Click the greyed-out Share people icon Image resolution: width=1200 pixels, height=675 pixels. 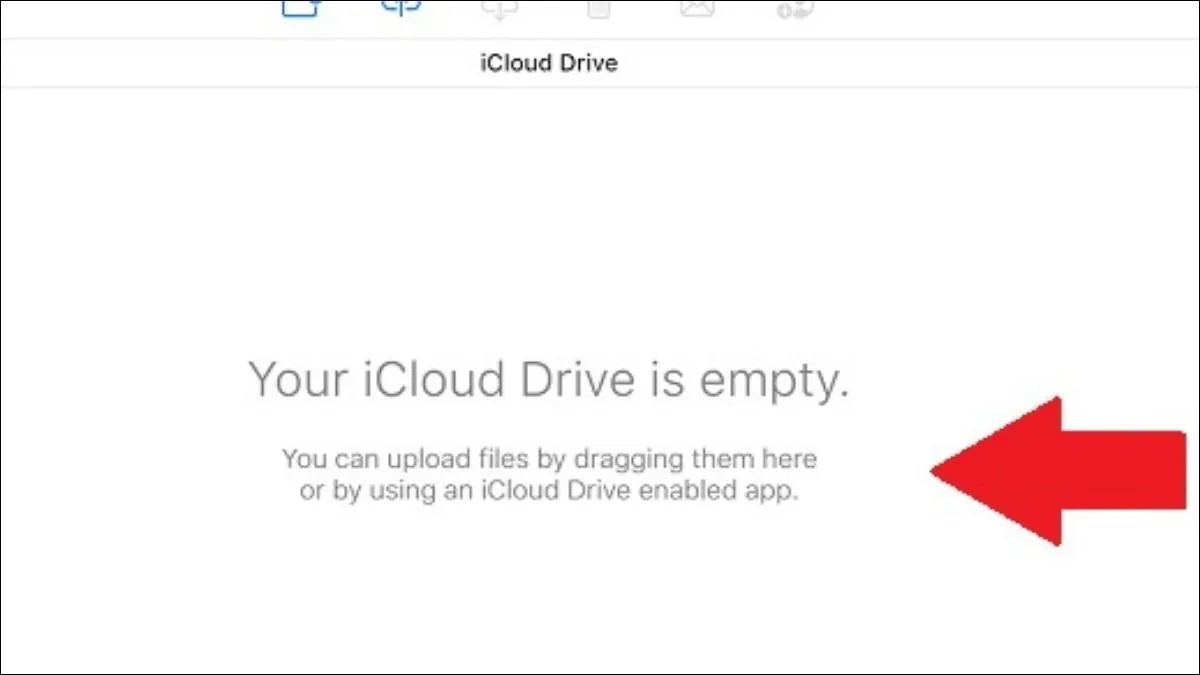pyautogui.click(x=795, y=8)
